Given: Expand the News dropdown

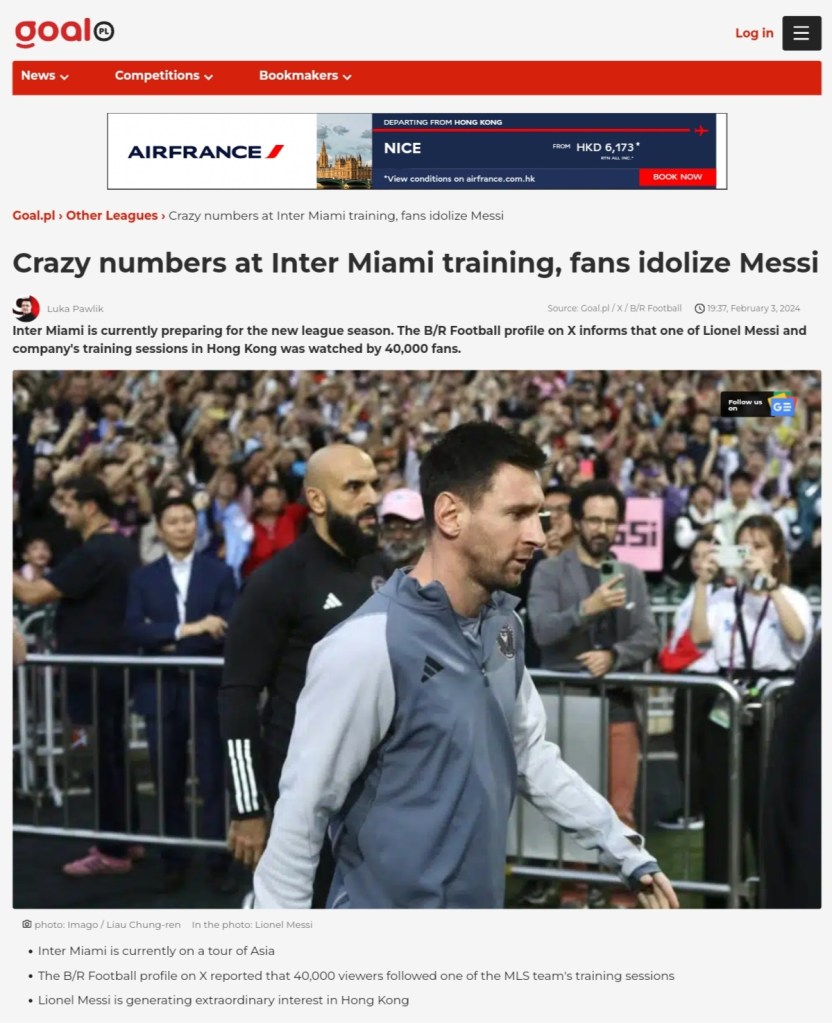Looking at the screenshot, I should (x=45, y=76).
